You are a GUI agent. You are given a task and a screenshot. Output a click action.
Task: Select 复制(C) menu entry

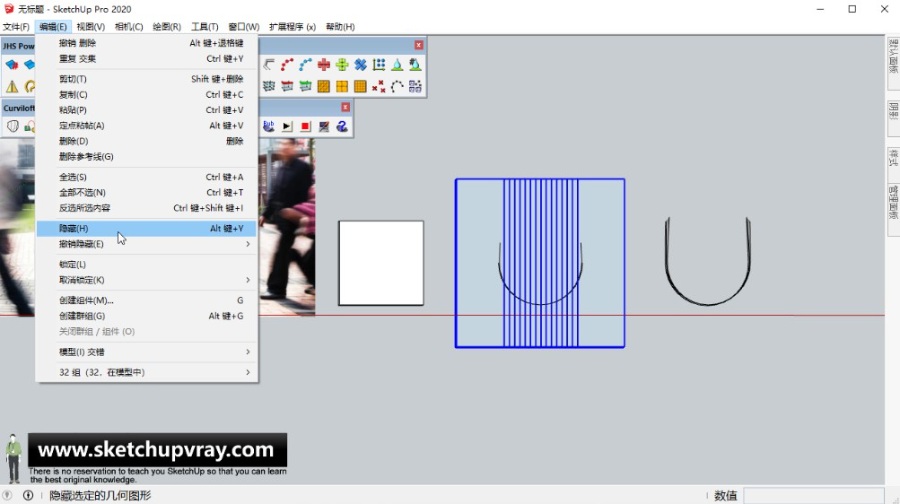pos(146,94)
